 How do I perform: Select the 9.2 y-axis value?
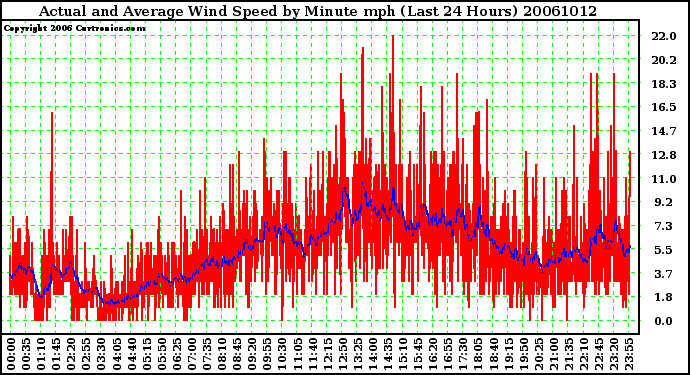pos(664,202)
